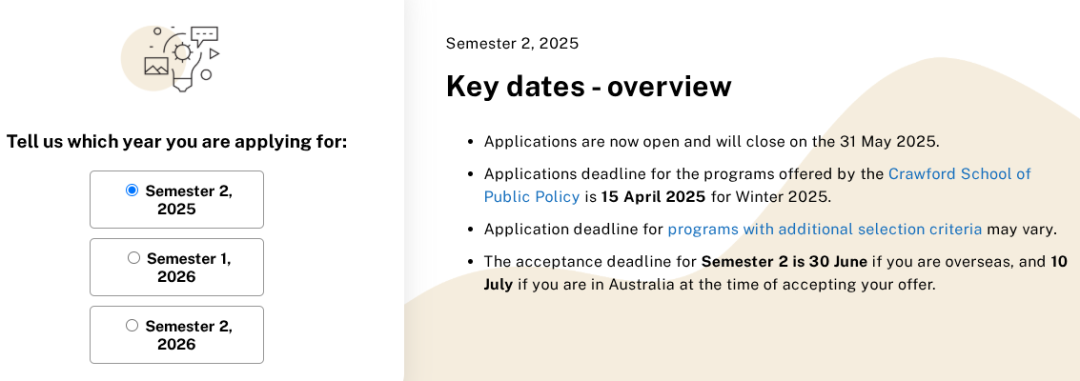Click the Semester 1, 2026 option label text
This screenshot has width=1080, height=381.
click(189, 267)
